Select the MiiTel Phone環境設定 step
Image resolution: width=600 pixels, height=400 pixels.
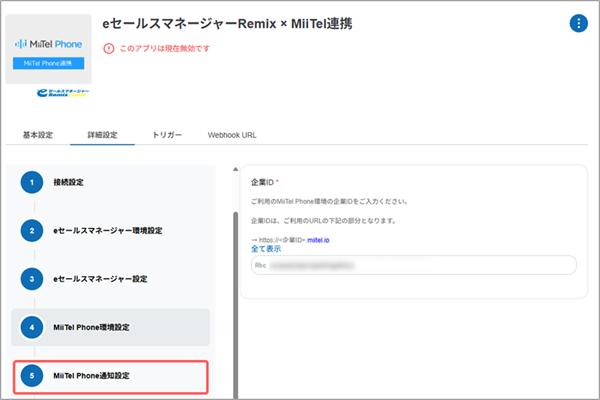(105, 327)
